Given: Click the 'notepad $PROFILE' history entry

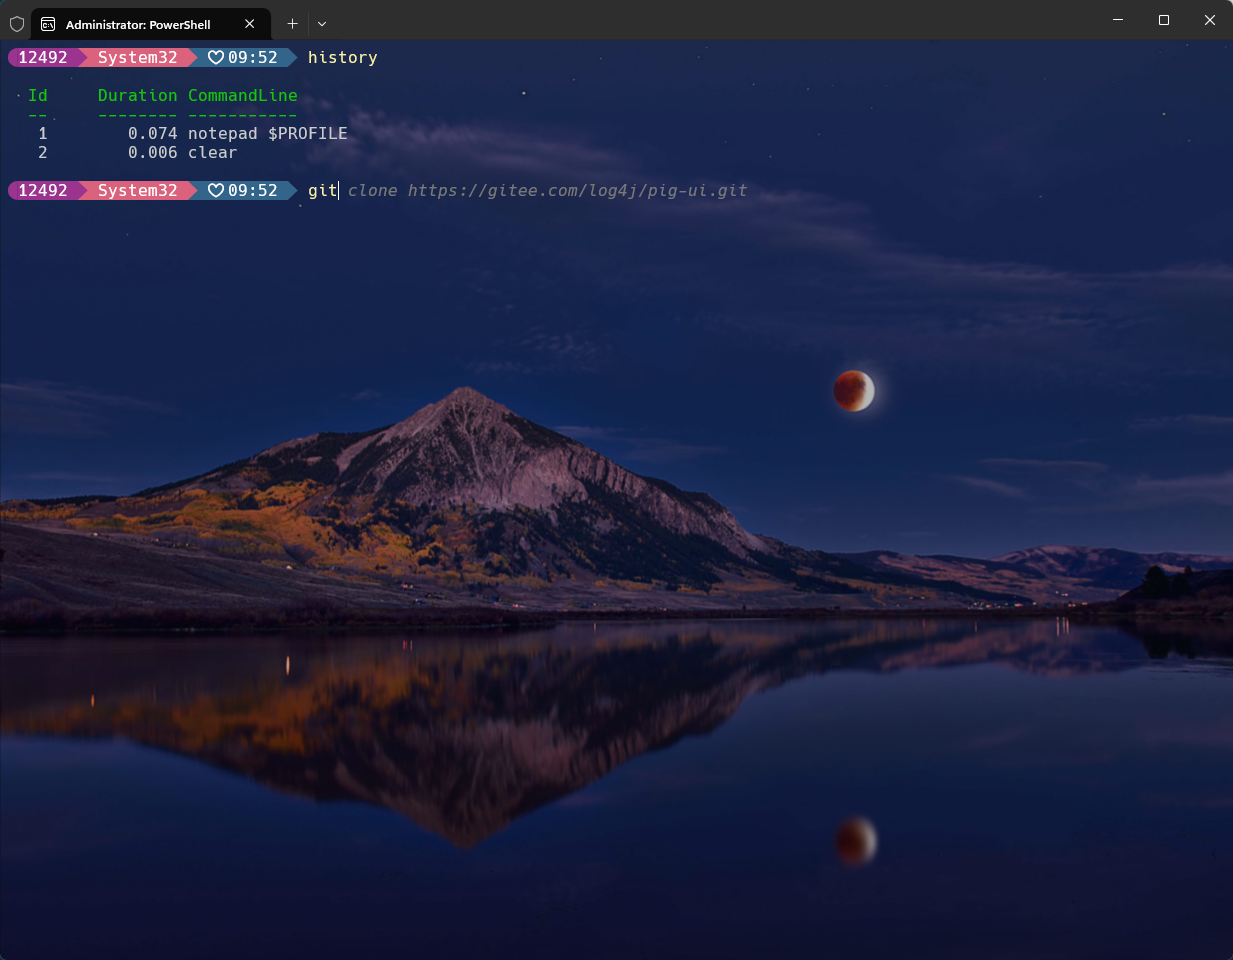Looking at the screenshot, I should coord(267,133).
